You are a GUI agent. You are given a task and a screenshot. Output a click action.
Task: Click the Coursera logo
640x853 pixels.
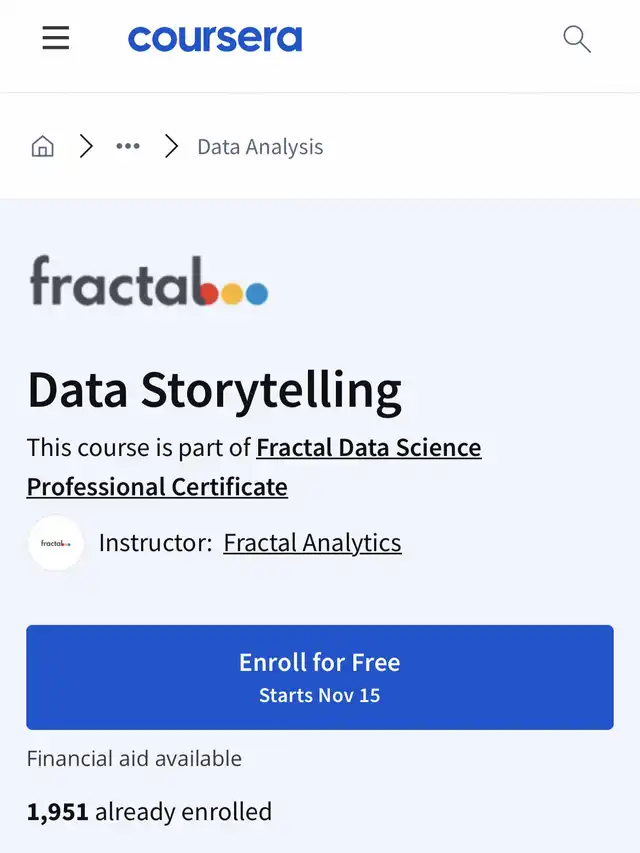point(215,39)
